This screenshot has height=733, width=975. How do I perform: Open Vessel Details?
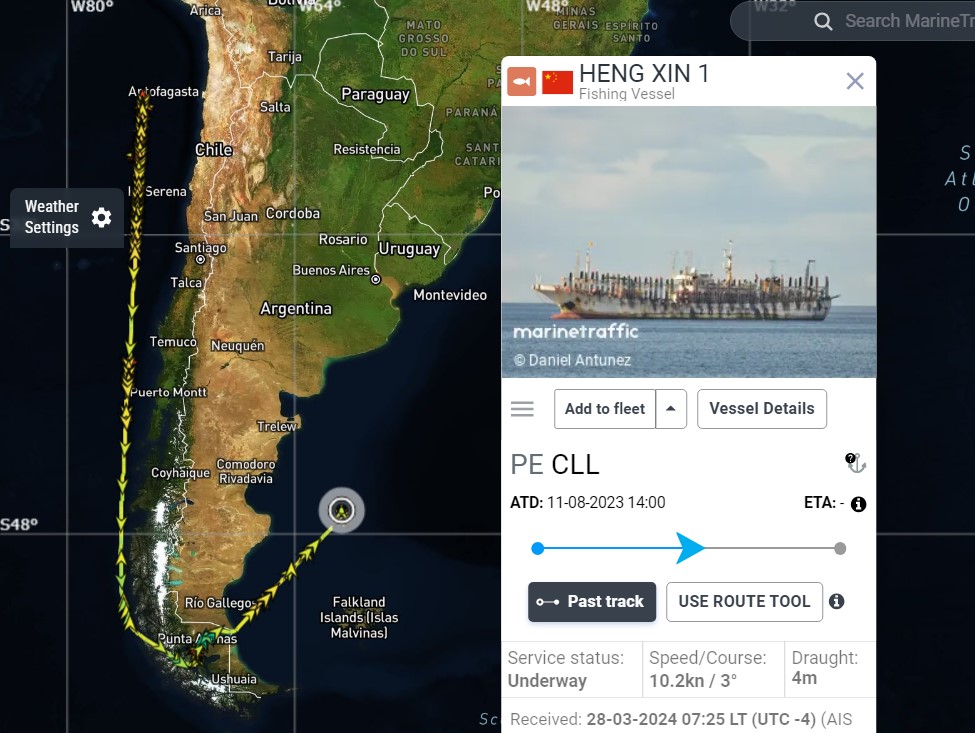coord(762,409)
